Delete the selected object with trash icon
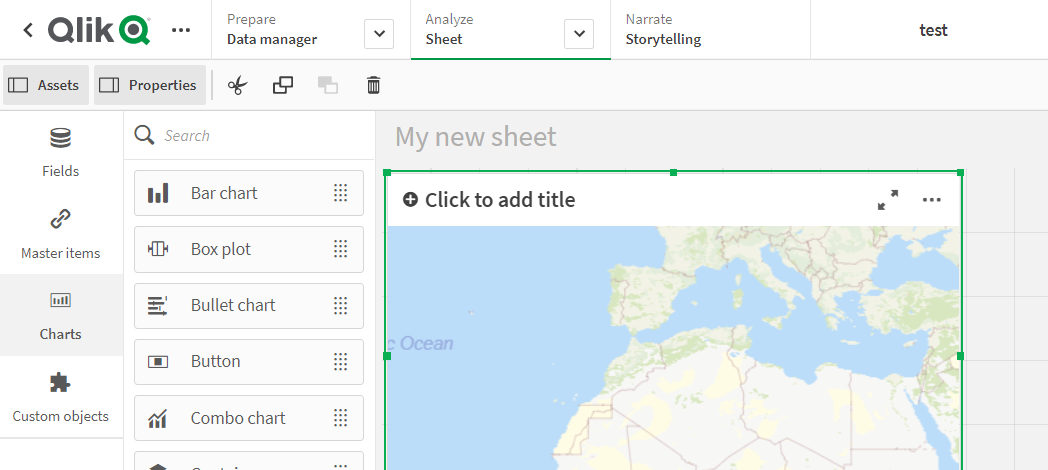The height and width of the screenshot is (470, 1048). point(374,85)
